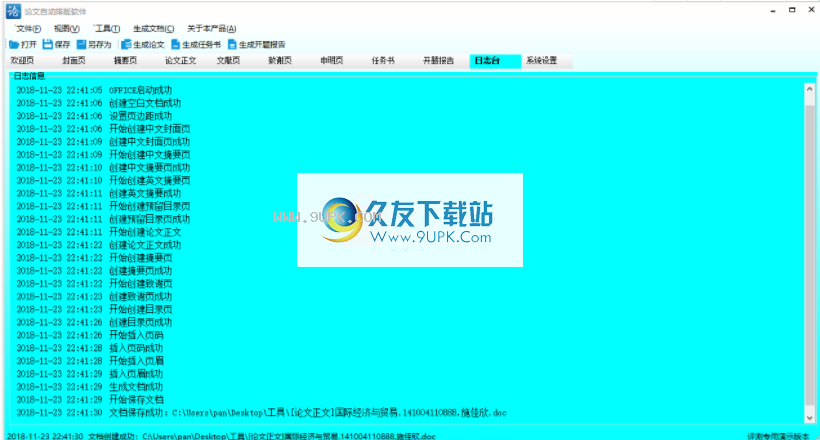The image size is (820, 440).
Task: Click the 另存为 (Save As) toolbar button
Action: pos(94,44)
